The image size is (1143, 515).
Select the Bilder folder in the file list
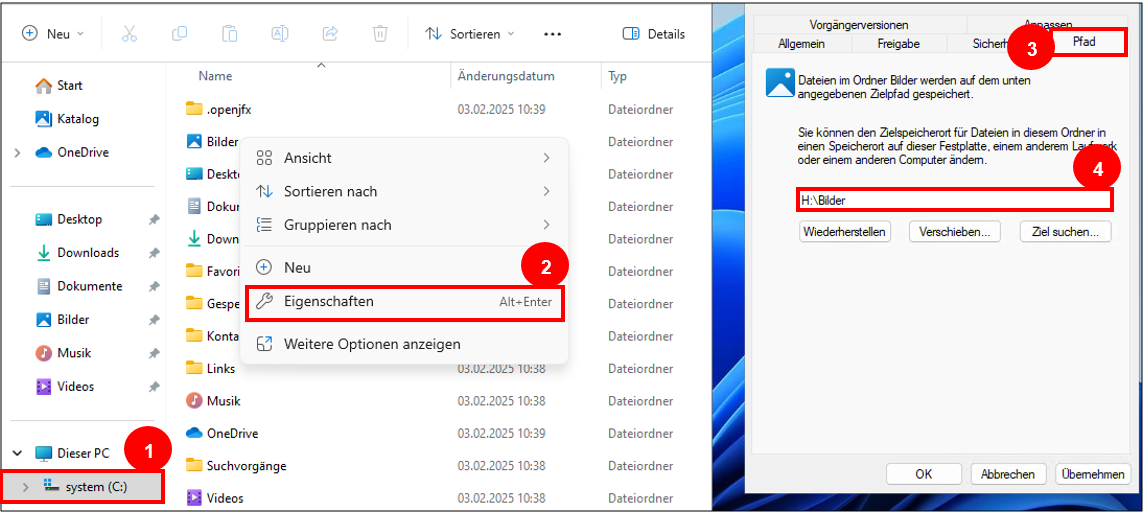point(213,142)
